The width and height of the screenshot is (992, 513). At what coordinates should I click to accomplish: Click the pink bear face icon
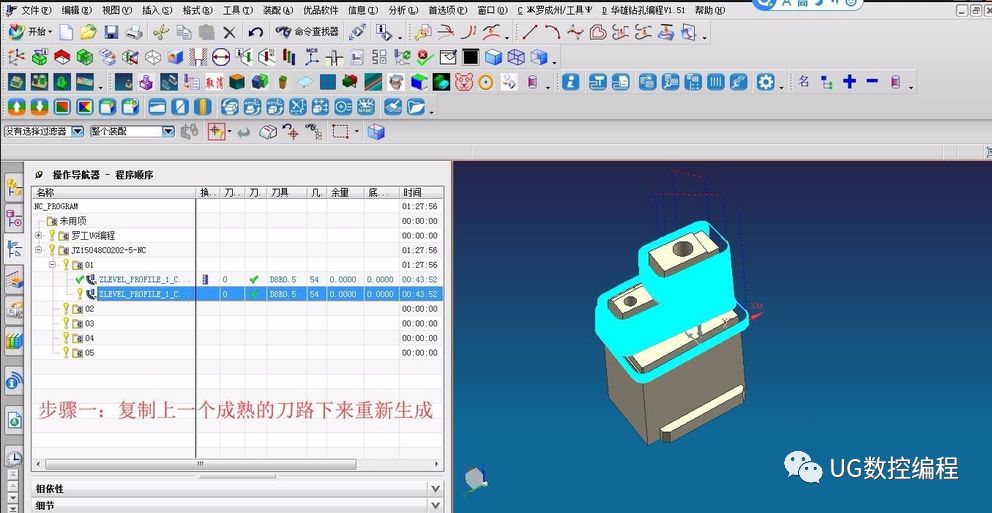tap(464, 82)
